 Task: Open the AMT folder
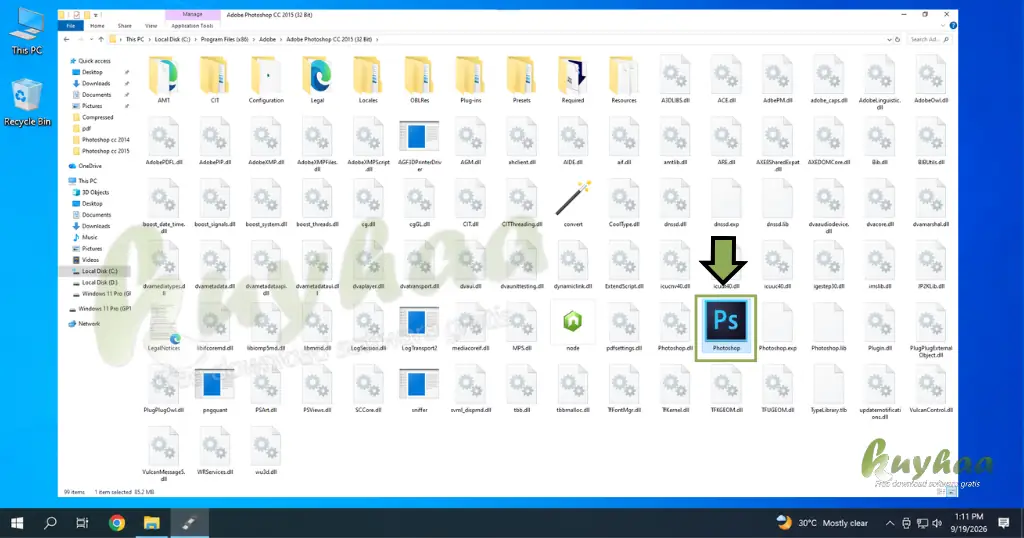[x=163, y=79]
